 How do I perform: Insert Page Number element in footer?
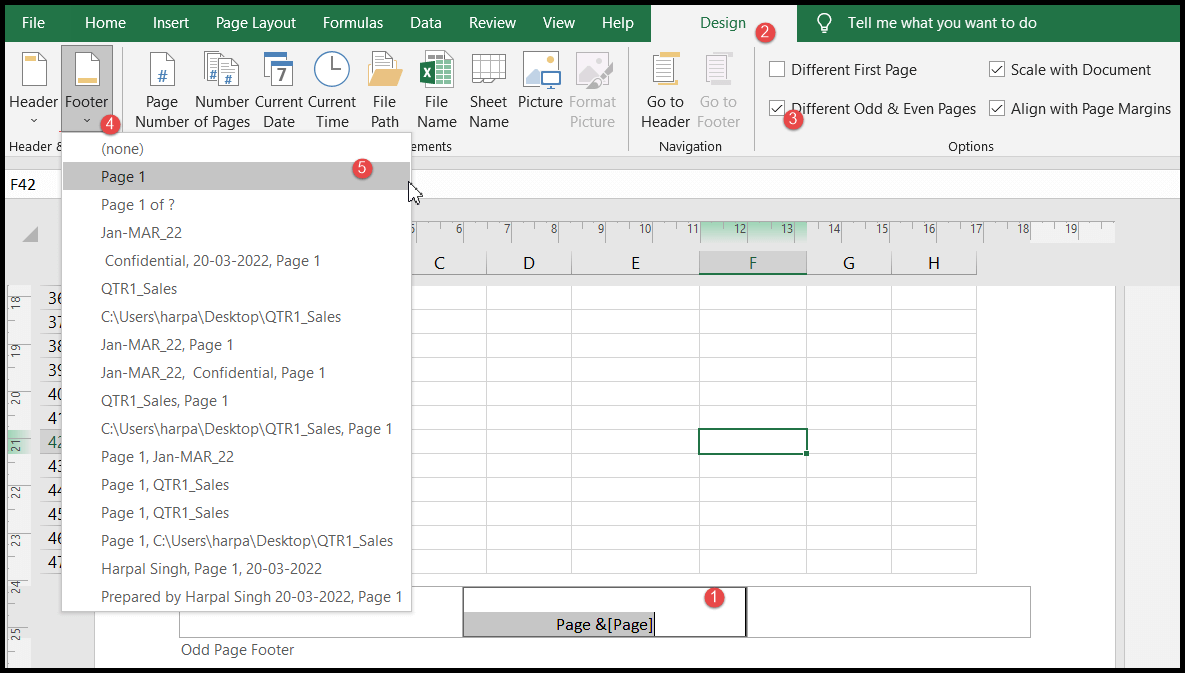(161, 90)
